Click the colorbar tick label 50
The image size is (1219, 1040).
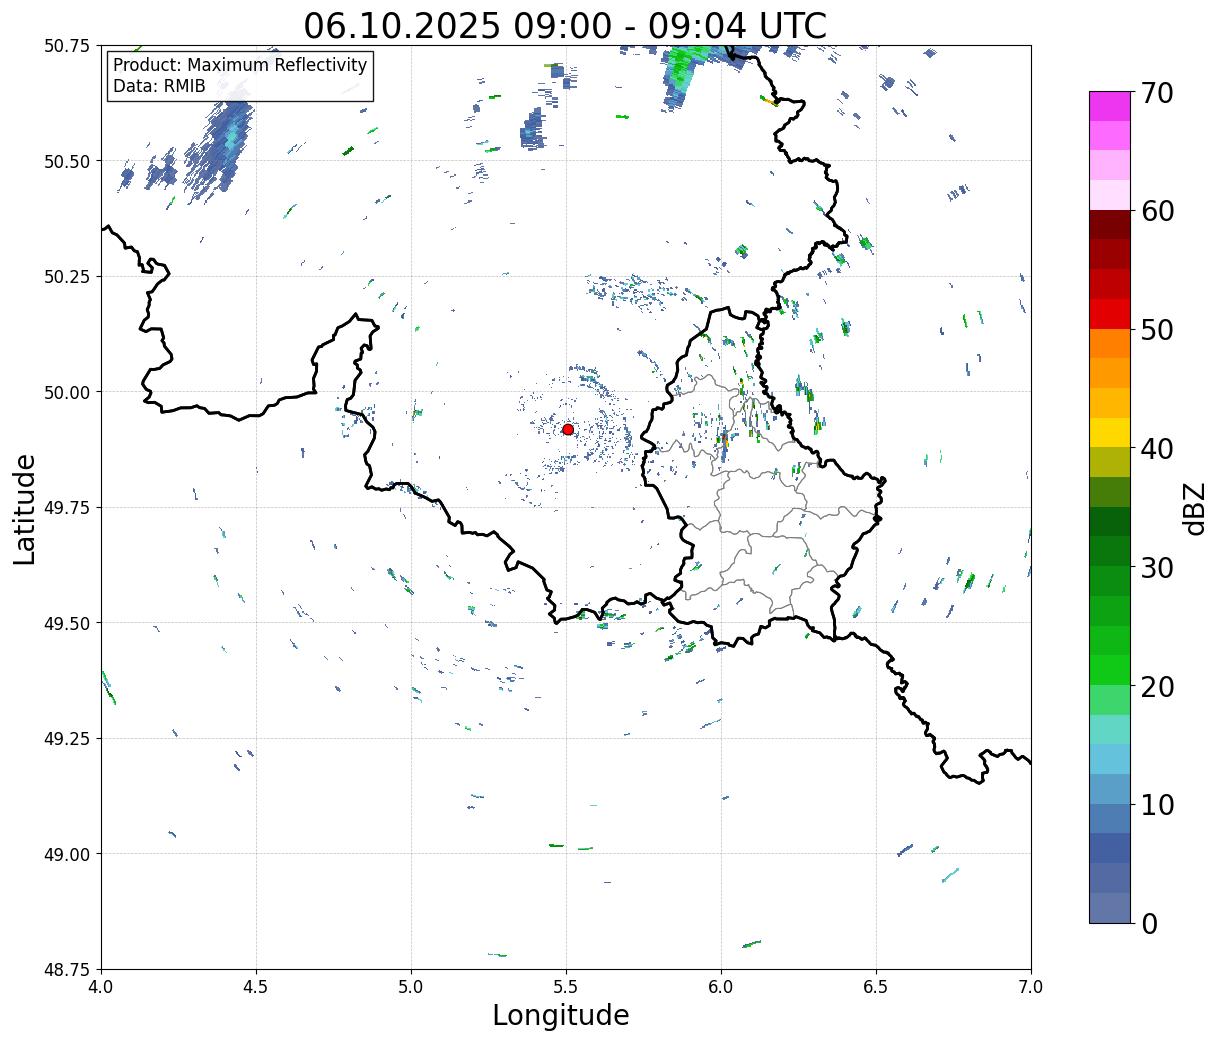click(x=1156, y=330)
